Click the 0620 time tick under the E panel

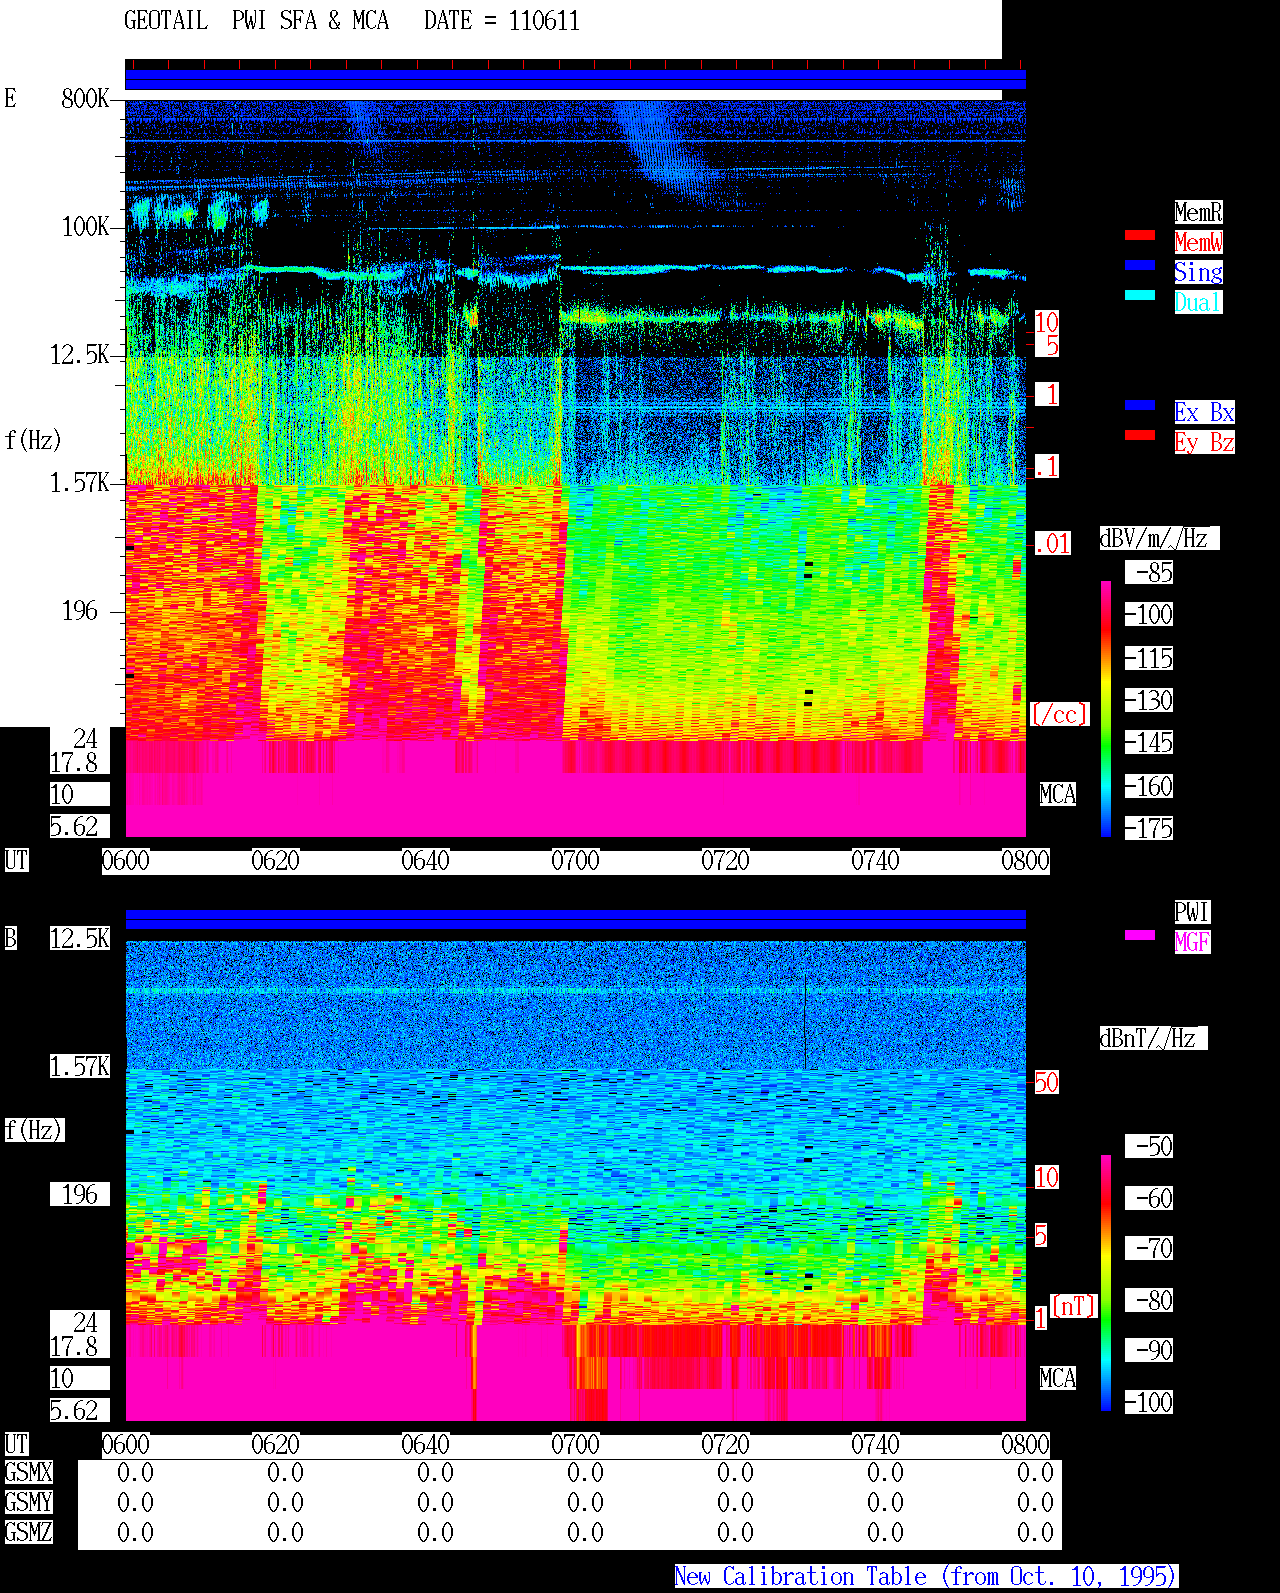pos(275,860)
